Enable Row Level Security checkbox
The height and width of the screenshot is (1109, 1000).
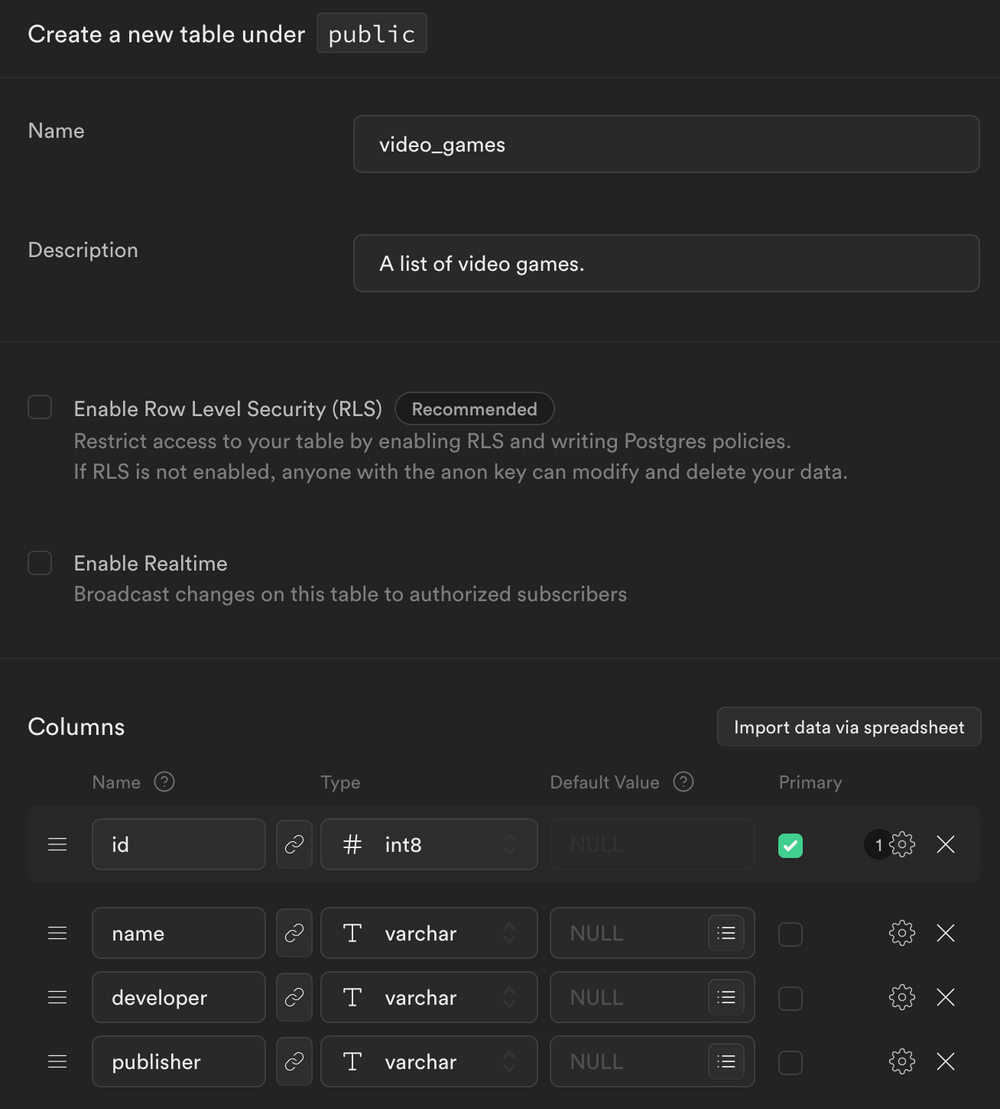click(40, 408)
